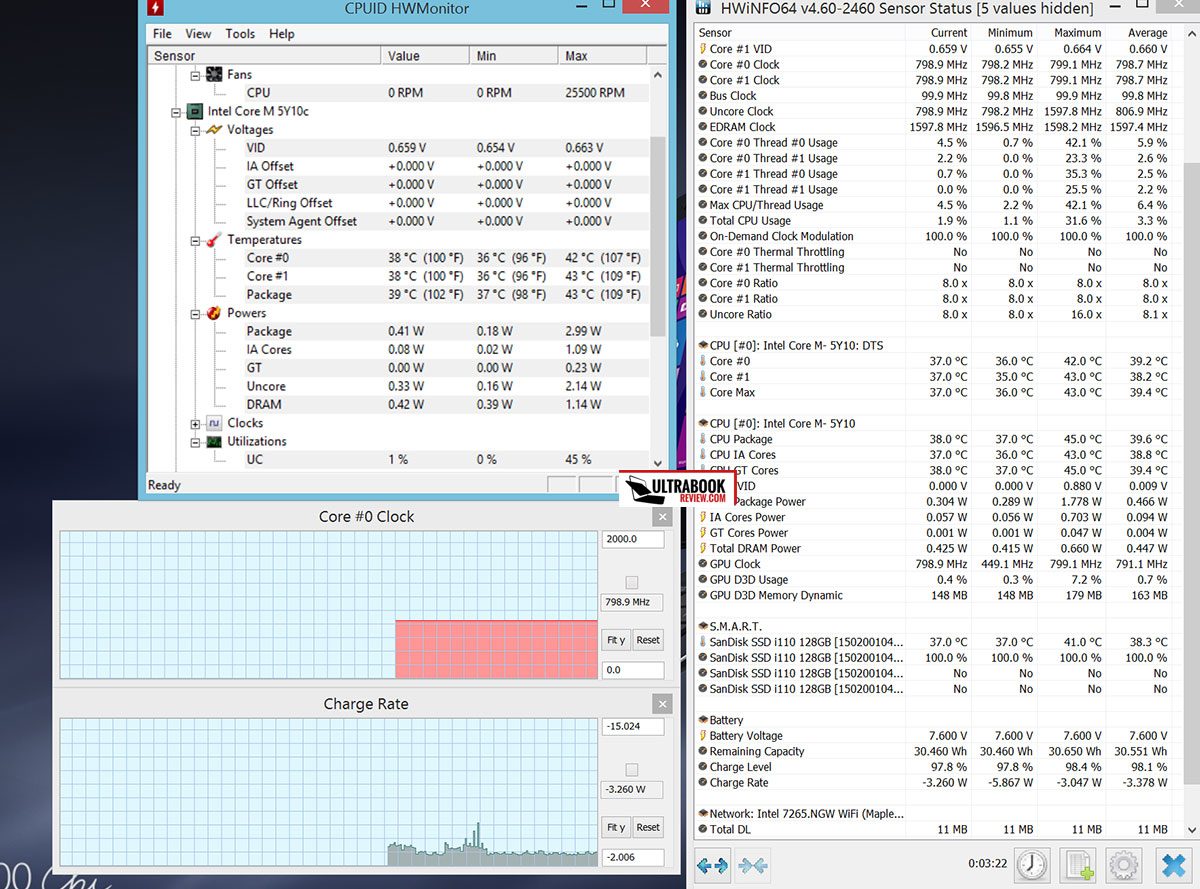Click Fit y in Charge Rate graph
This screenshot has width=1200, height=889.
coord(616,827)
